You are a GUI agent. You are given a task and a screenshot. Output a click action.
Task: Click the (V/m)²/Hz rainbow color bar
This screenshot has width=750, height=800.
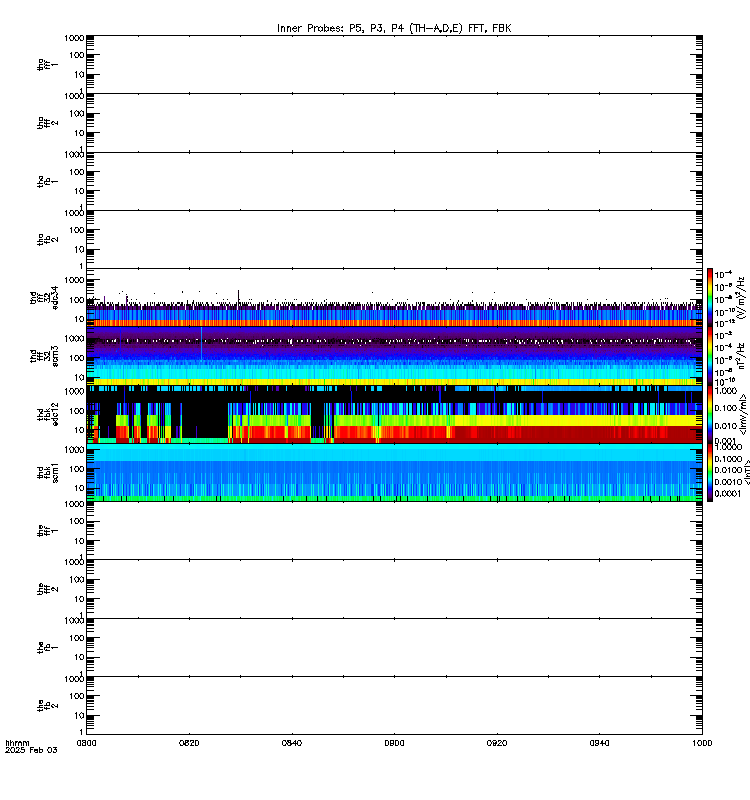coord(710,297)
